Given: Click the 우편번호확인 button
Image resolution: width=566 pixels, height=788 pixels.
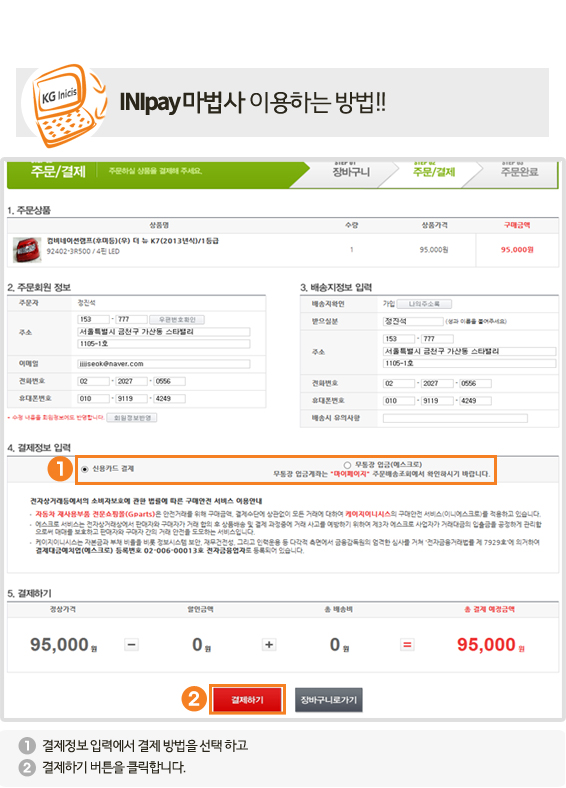Looking at the screenshot, I should (177, 320).
